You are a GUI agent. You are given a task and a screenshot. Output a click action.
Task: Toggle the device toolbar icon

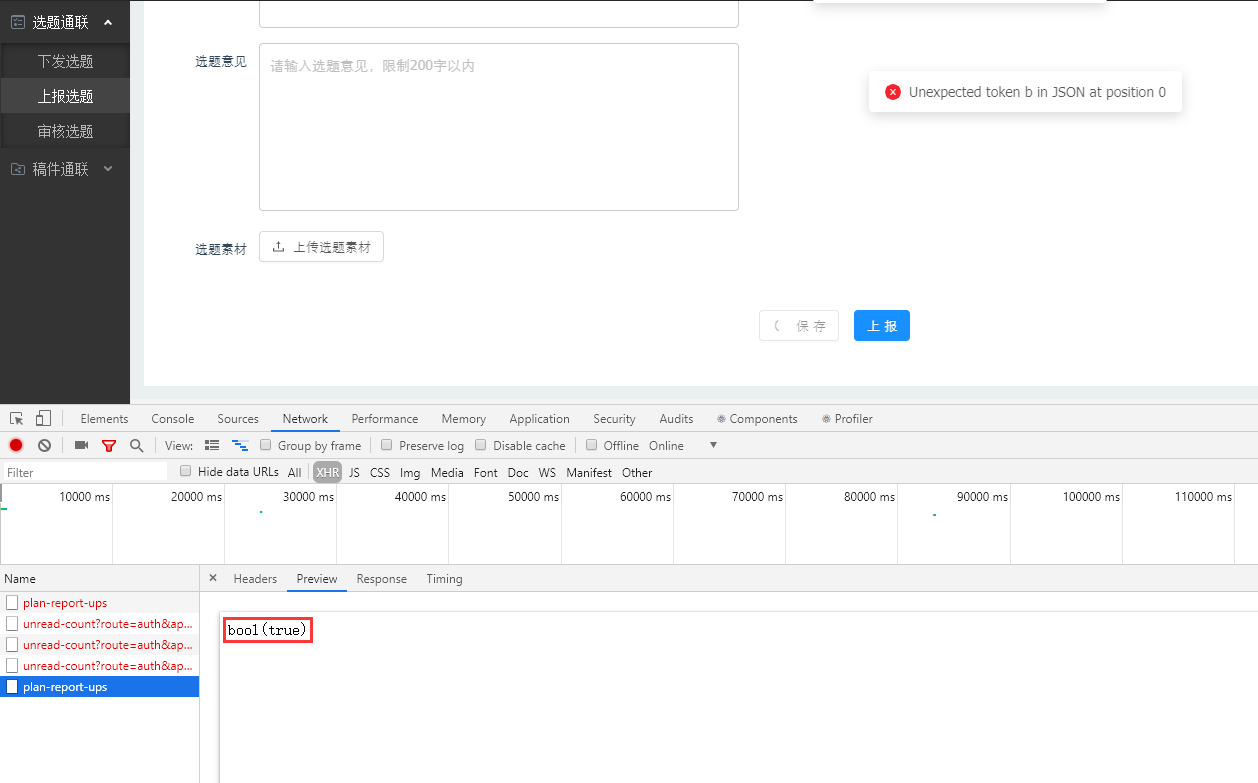43,419
